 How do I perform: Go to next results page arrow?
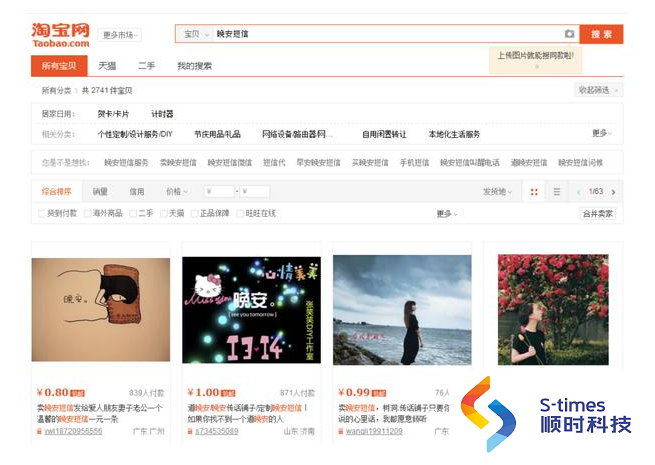click(x=613, y=192)
